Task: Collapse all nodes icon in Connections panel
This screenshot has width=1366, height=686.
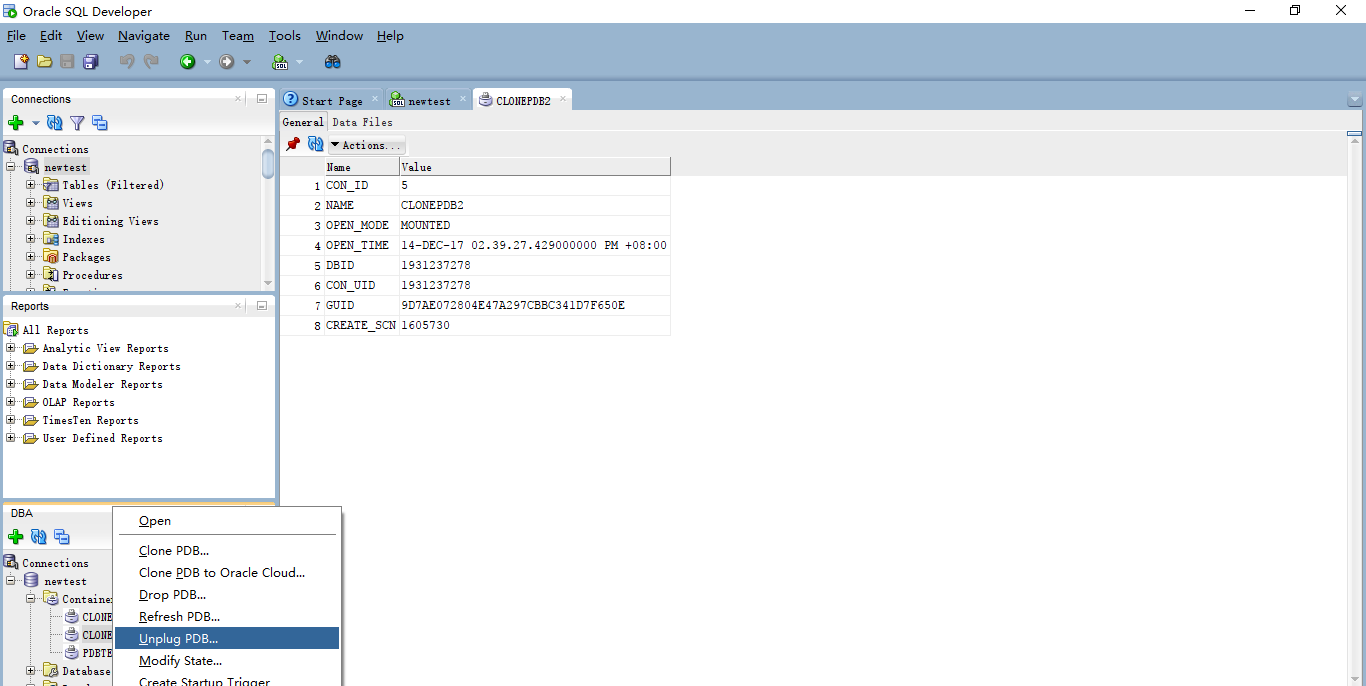Action: pos(100,123)
